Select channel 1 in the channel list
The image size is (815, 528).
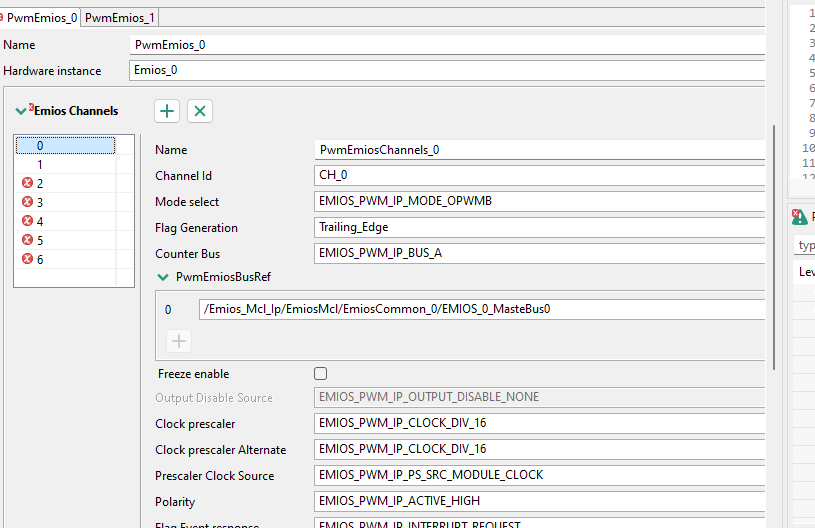pos(40,165)
